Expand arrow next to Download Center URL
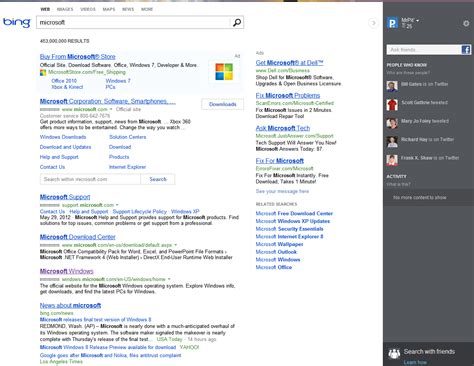 click(x=176, y=245)
